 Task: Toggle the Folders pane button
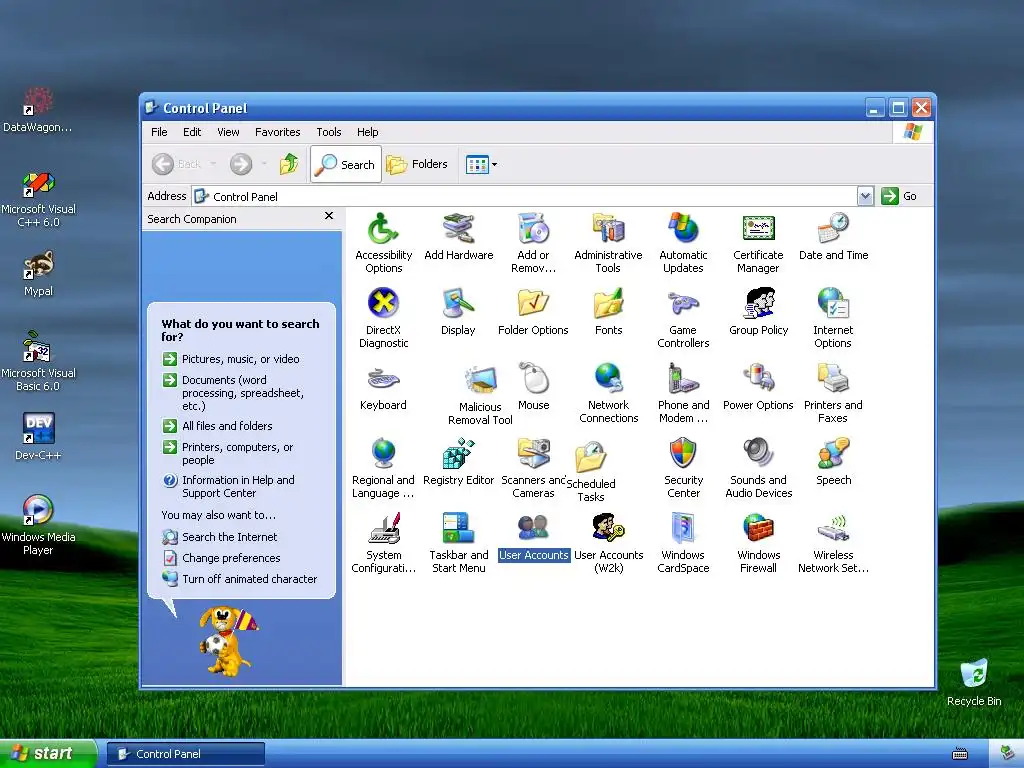coord(417,165)
